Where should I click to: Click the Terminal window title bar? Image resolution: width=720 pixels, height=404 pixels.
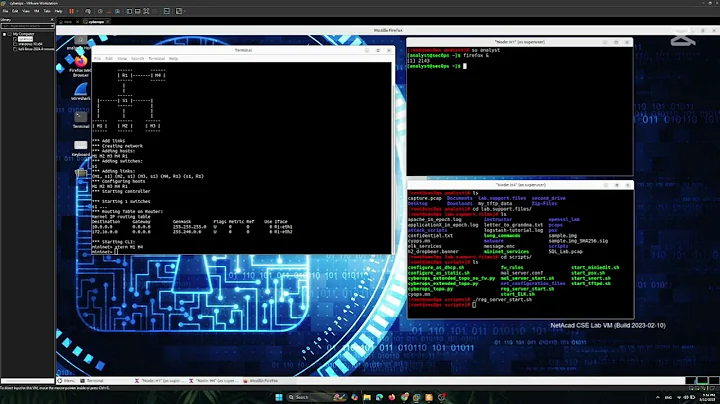[x=243, y=50]
